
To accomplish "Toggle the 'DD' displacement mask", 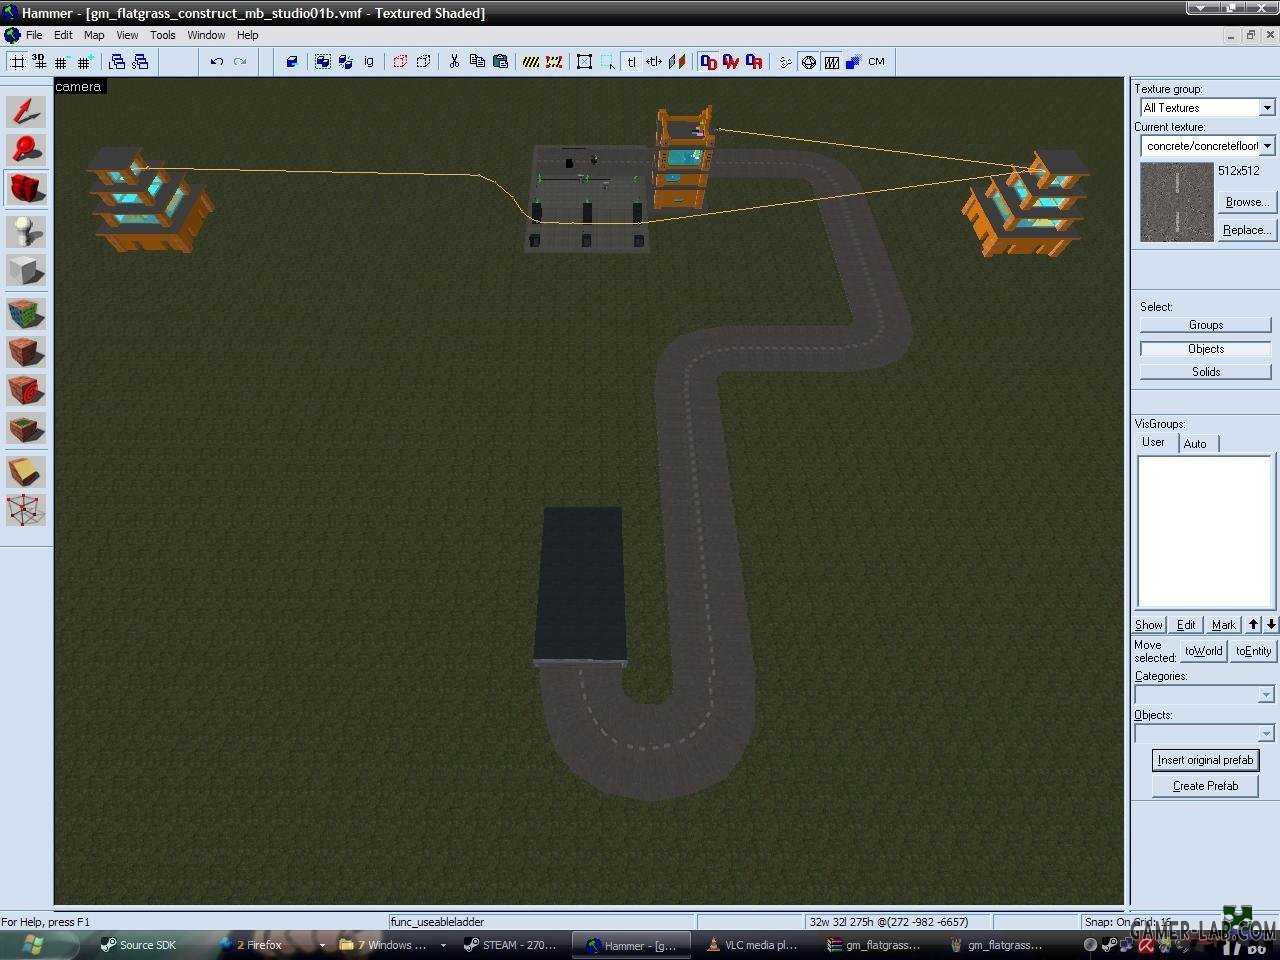I will pyautogui.click(x=708, y=62).
